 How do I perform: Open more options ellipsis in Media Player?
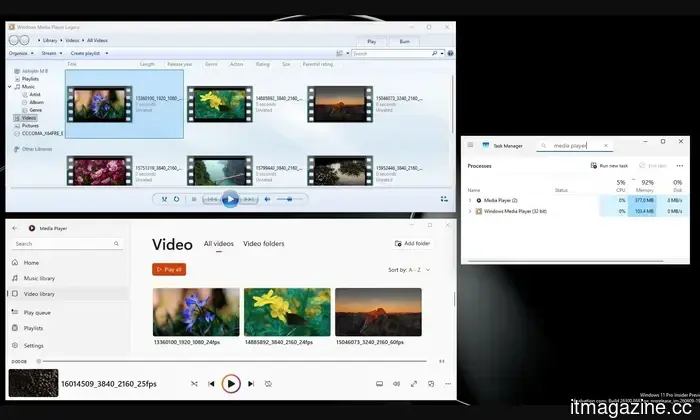pos(448,384)
